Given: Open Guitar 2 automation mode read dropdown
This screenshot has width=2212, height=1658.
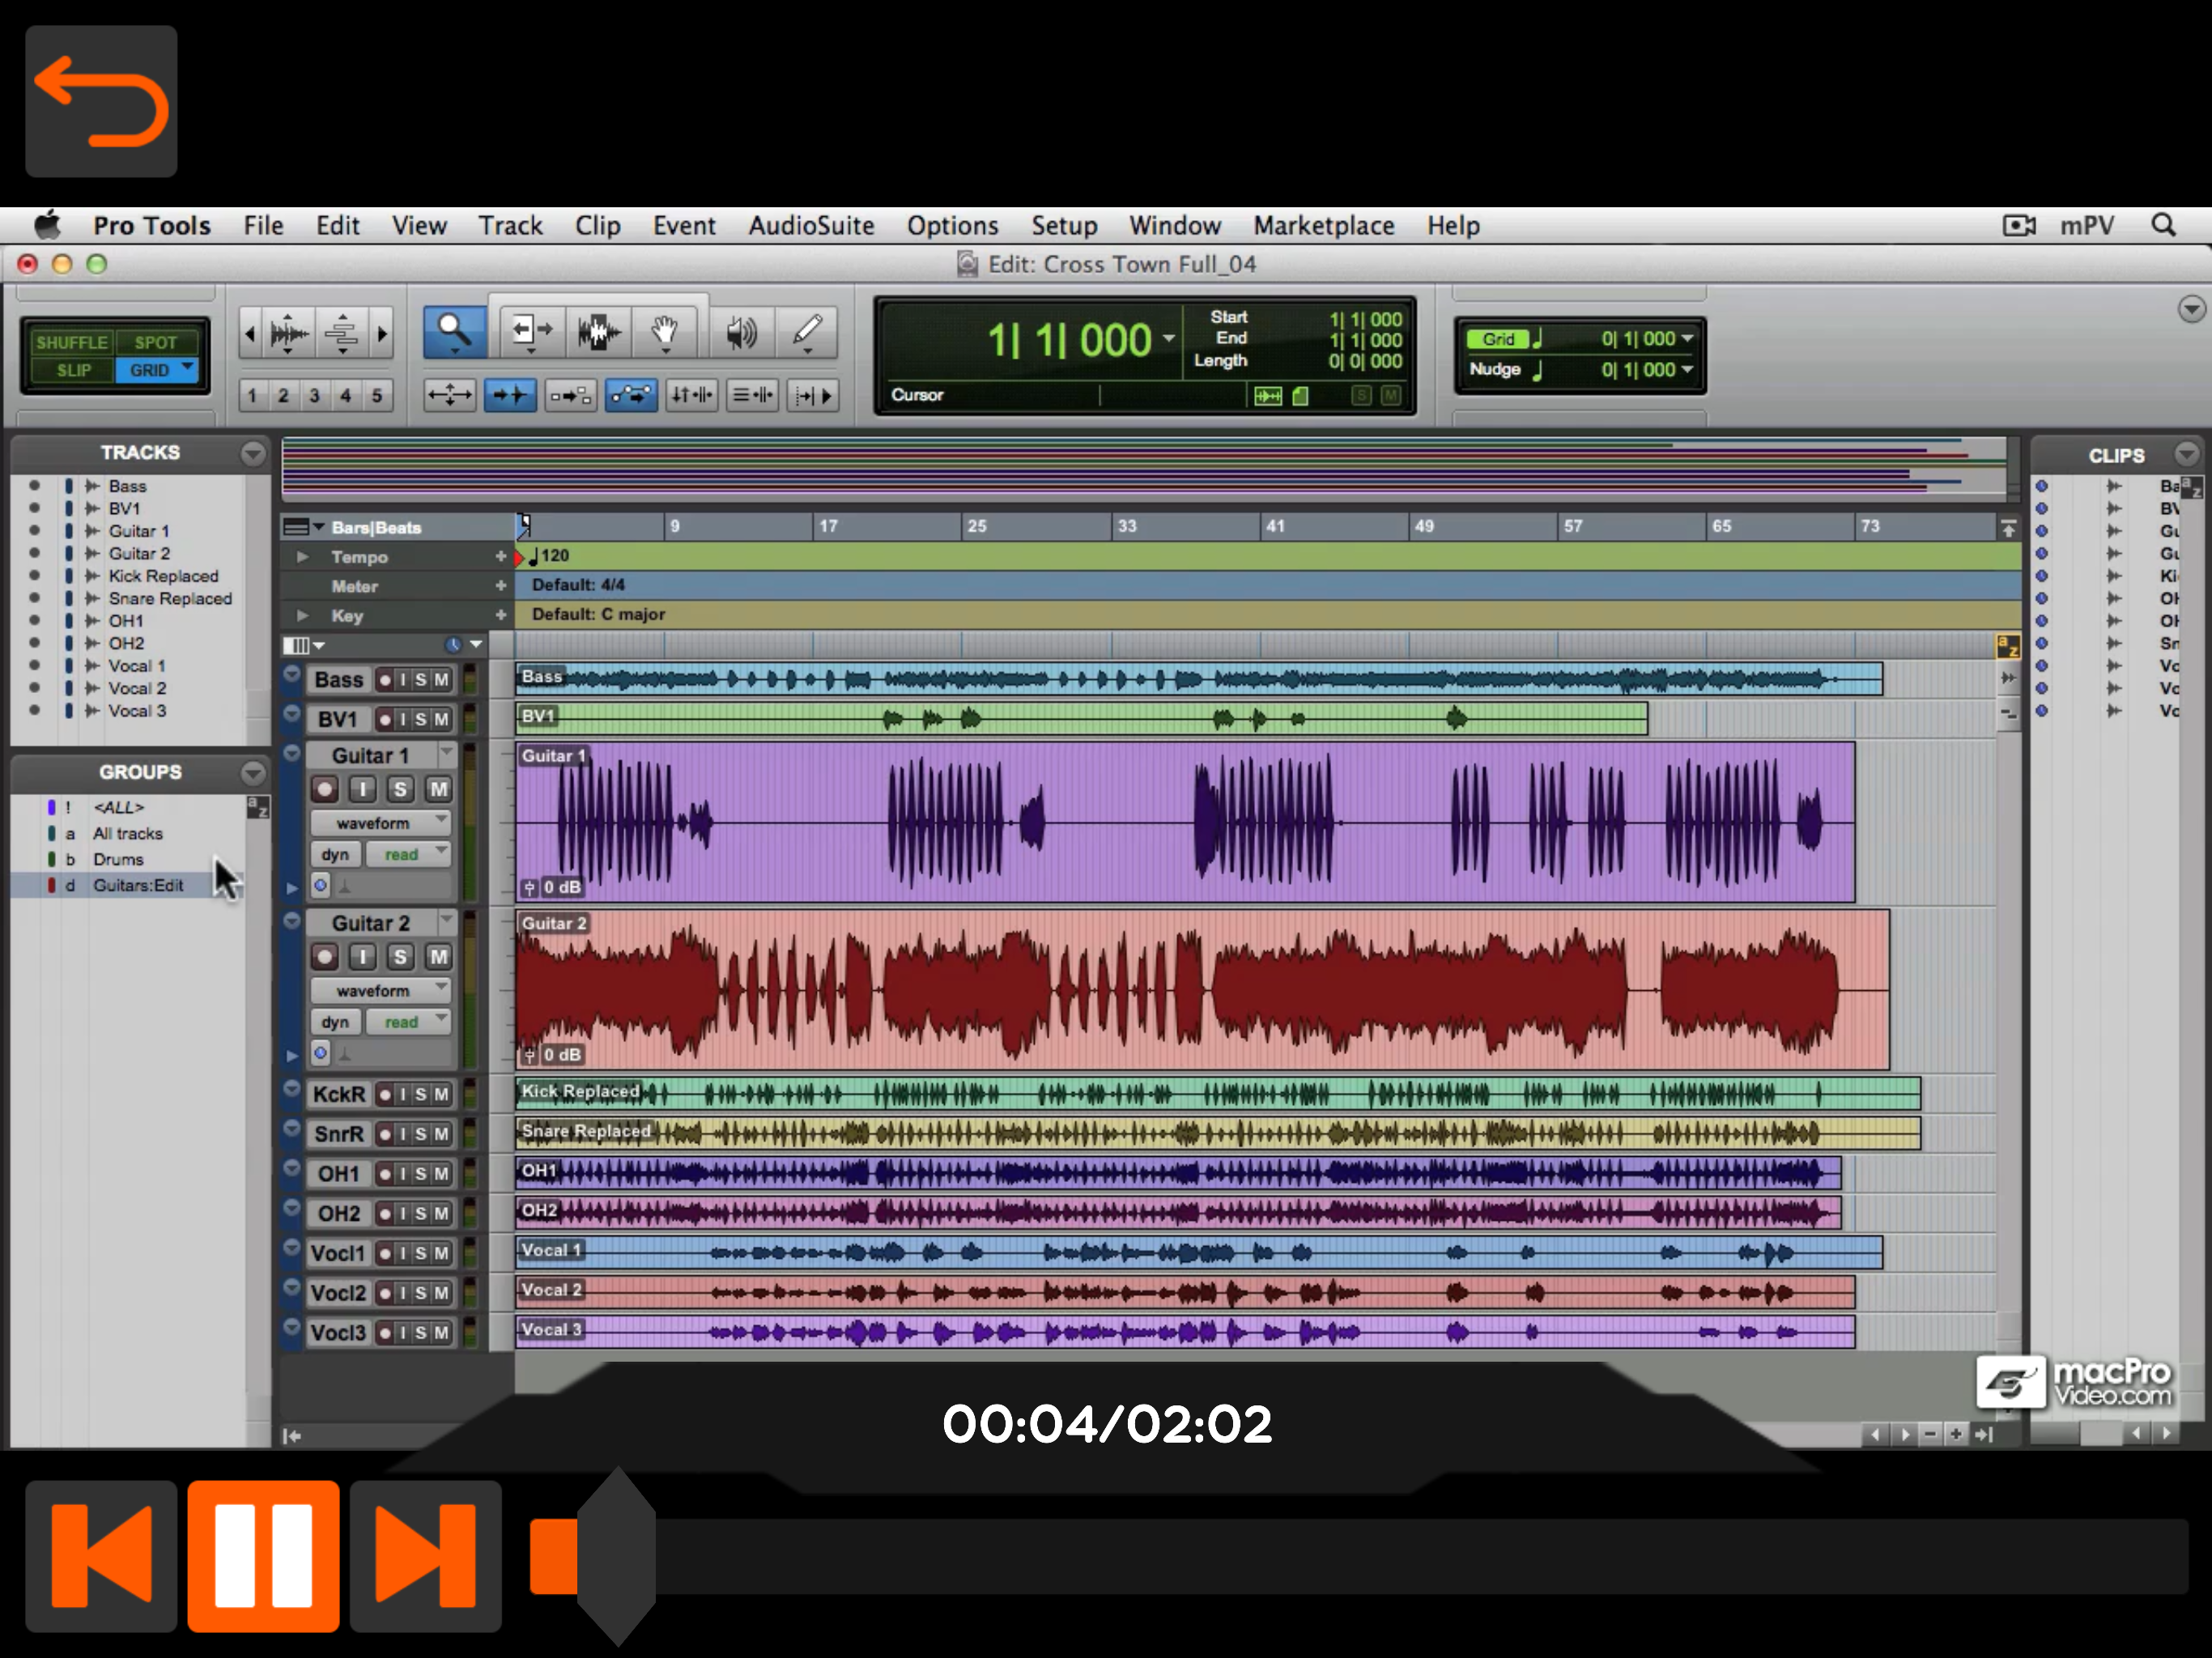Looking at the screenshot, I should [408, 1022].
